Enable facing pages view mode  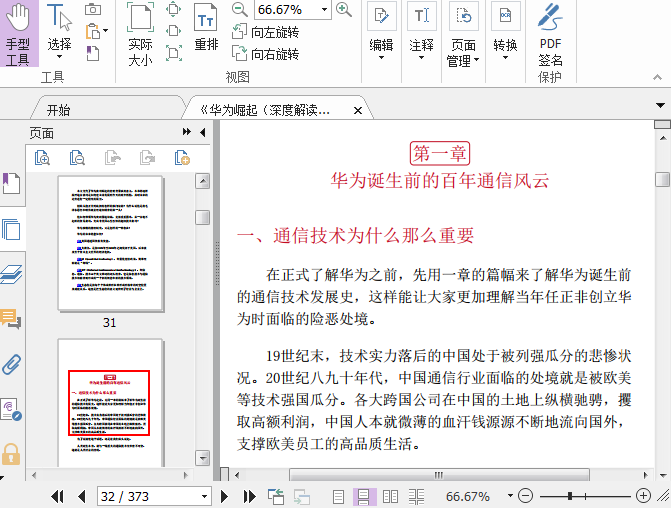coord(390,496)
